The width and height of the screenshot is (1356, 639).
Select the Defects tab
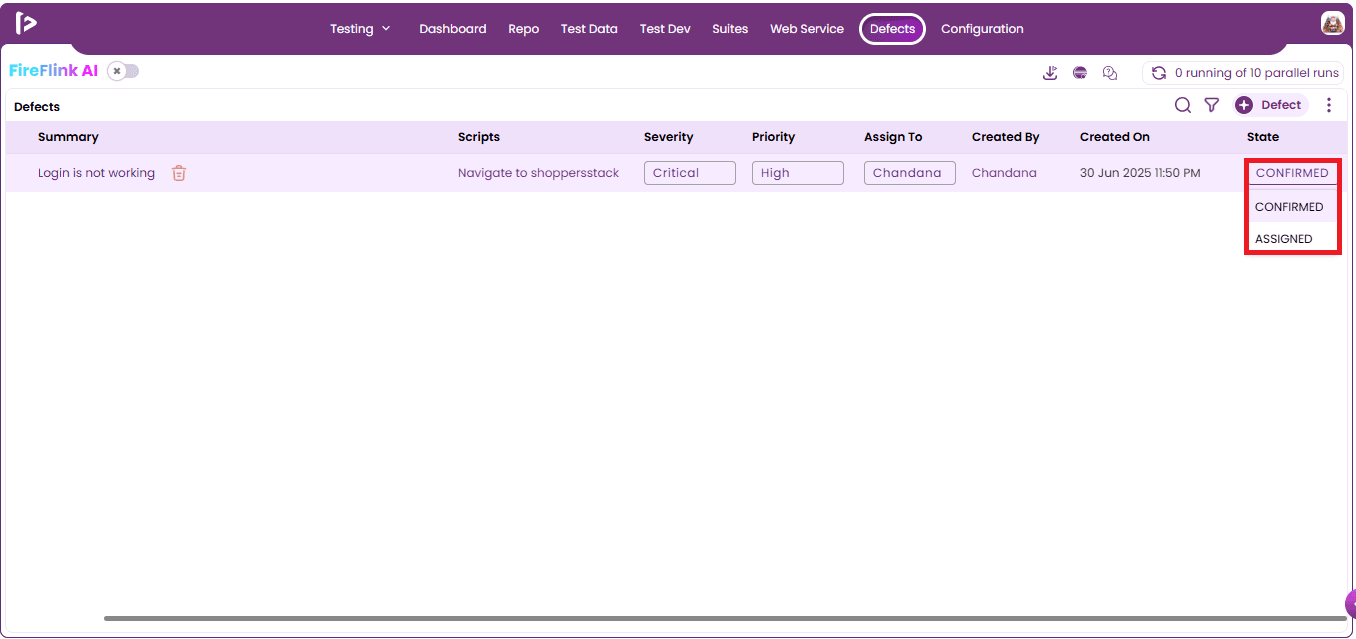coord(892,29)
